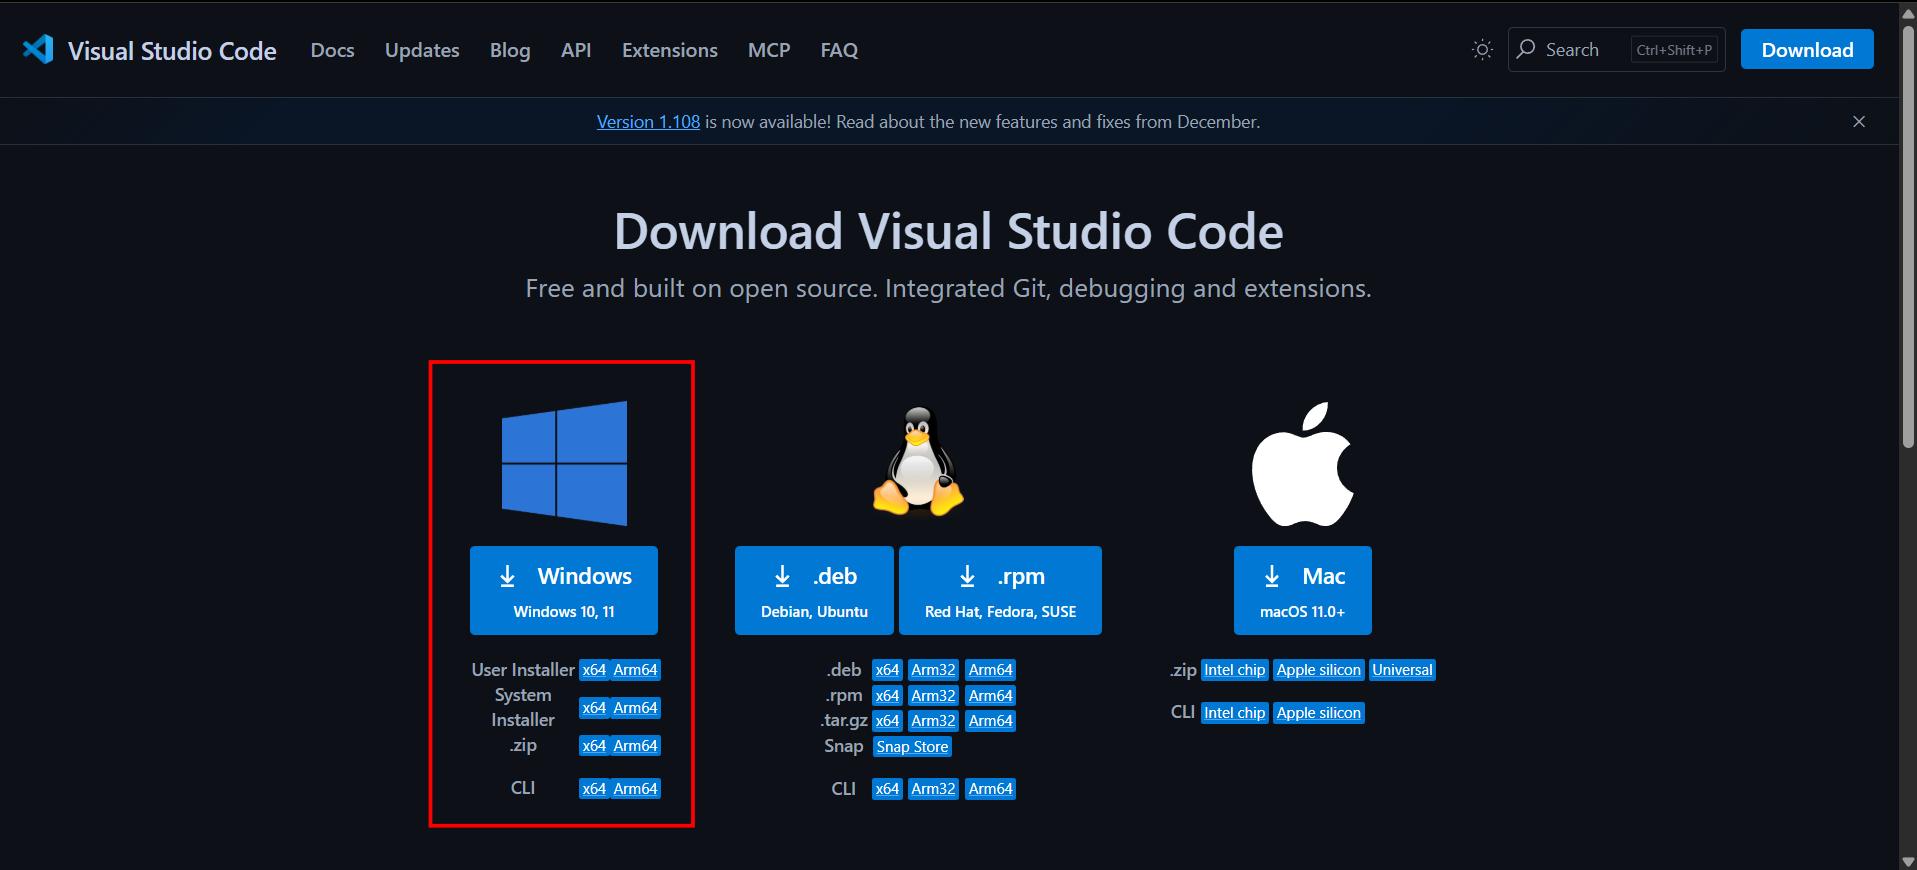Open the Docs menu item
This screenshot has width=1917, height=870.
333,50
